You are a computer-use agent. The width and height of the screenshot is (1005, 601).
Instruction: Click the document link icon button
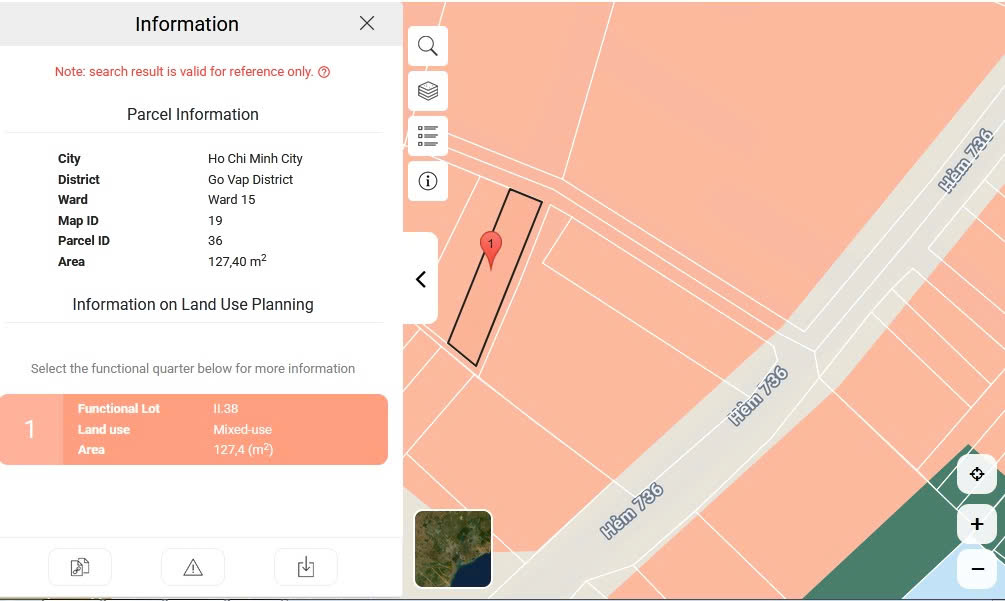point(80,568)
